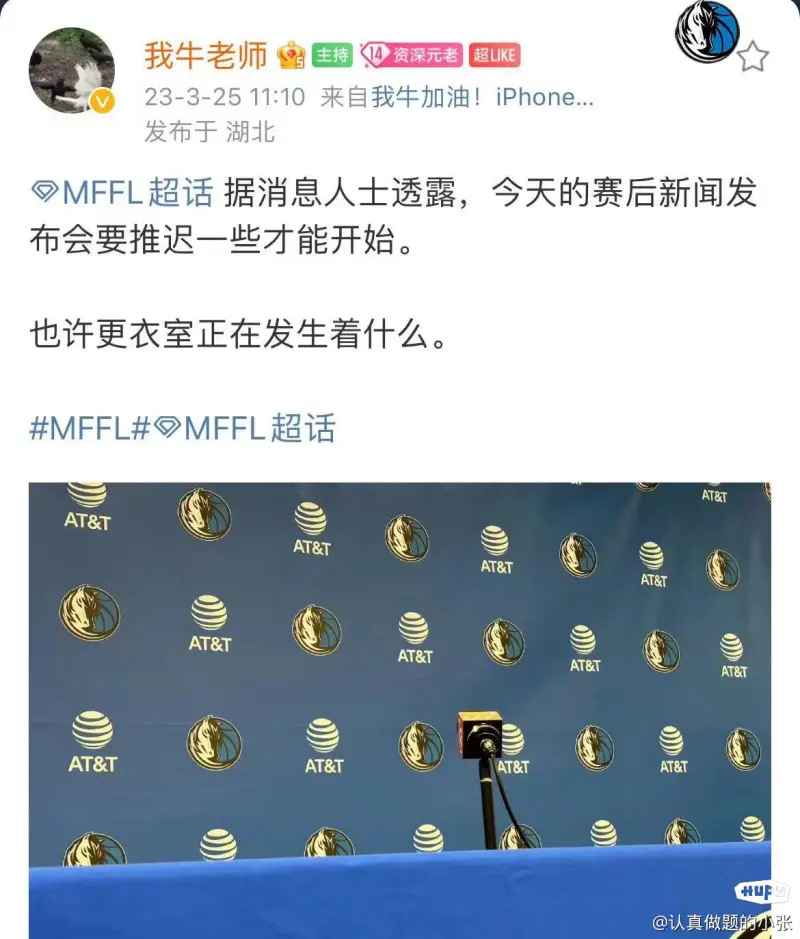Tap the 23-3-25 11:10 post timestamp
800x939 pixels.
pyautogui.click(x=225, y=97)
